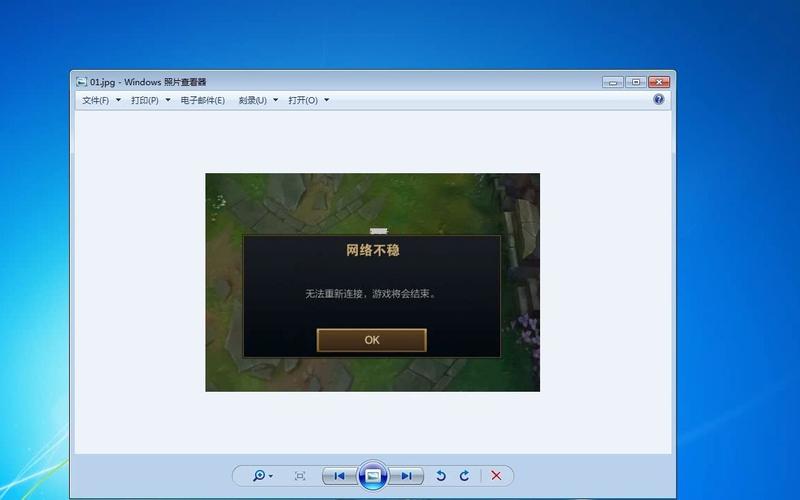Go to the next photo
This screenshot has height=500, width=800.
pyautogui.click(x=406, y=476)
